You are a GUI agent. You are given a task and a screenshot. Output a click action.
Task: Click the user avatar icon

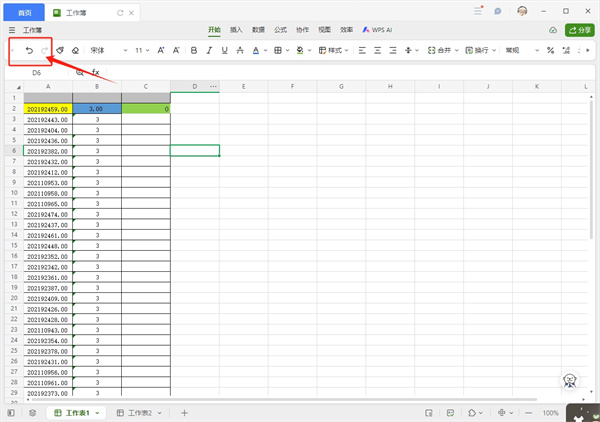[x=522, y=11]
